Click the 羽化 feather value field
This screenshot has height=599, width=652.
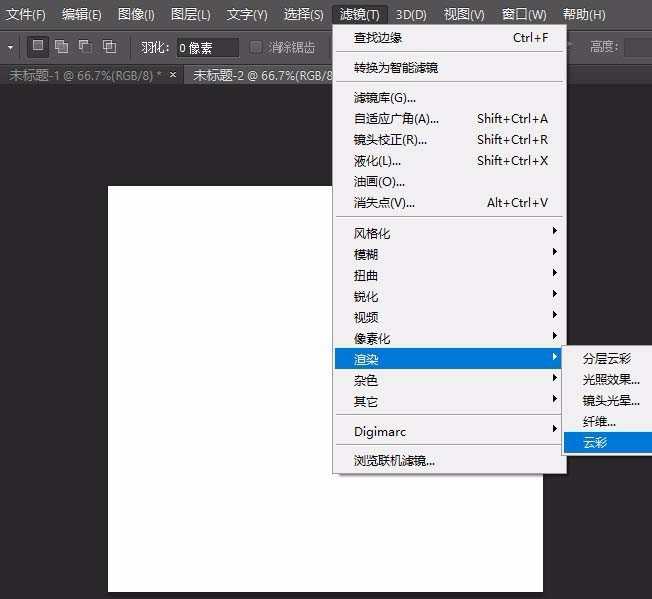pos(207,47)
